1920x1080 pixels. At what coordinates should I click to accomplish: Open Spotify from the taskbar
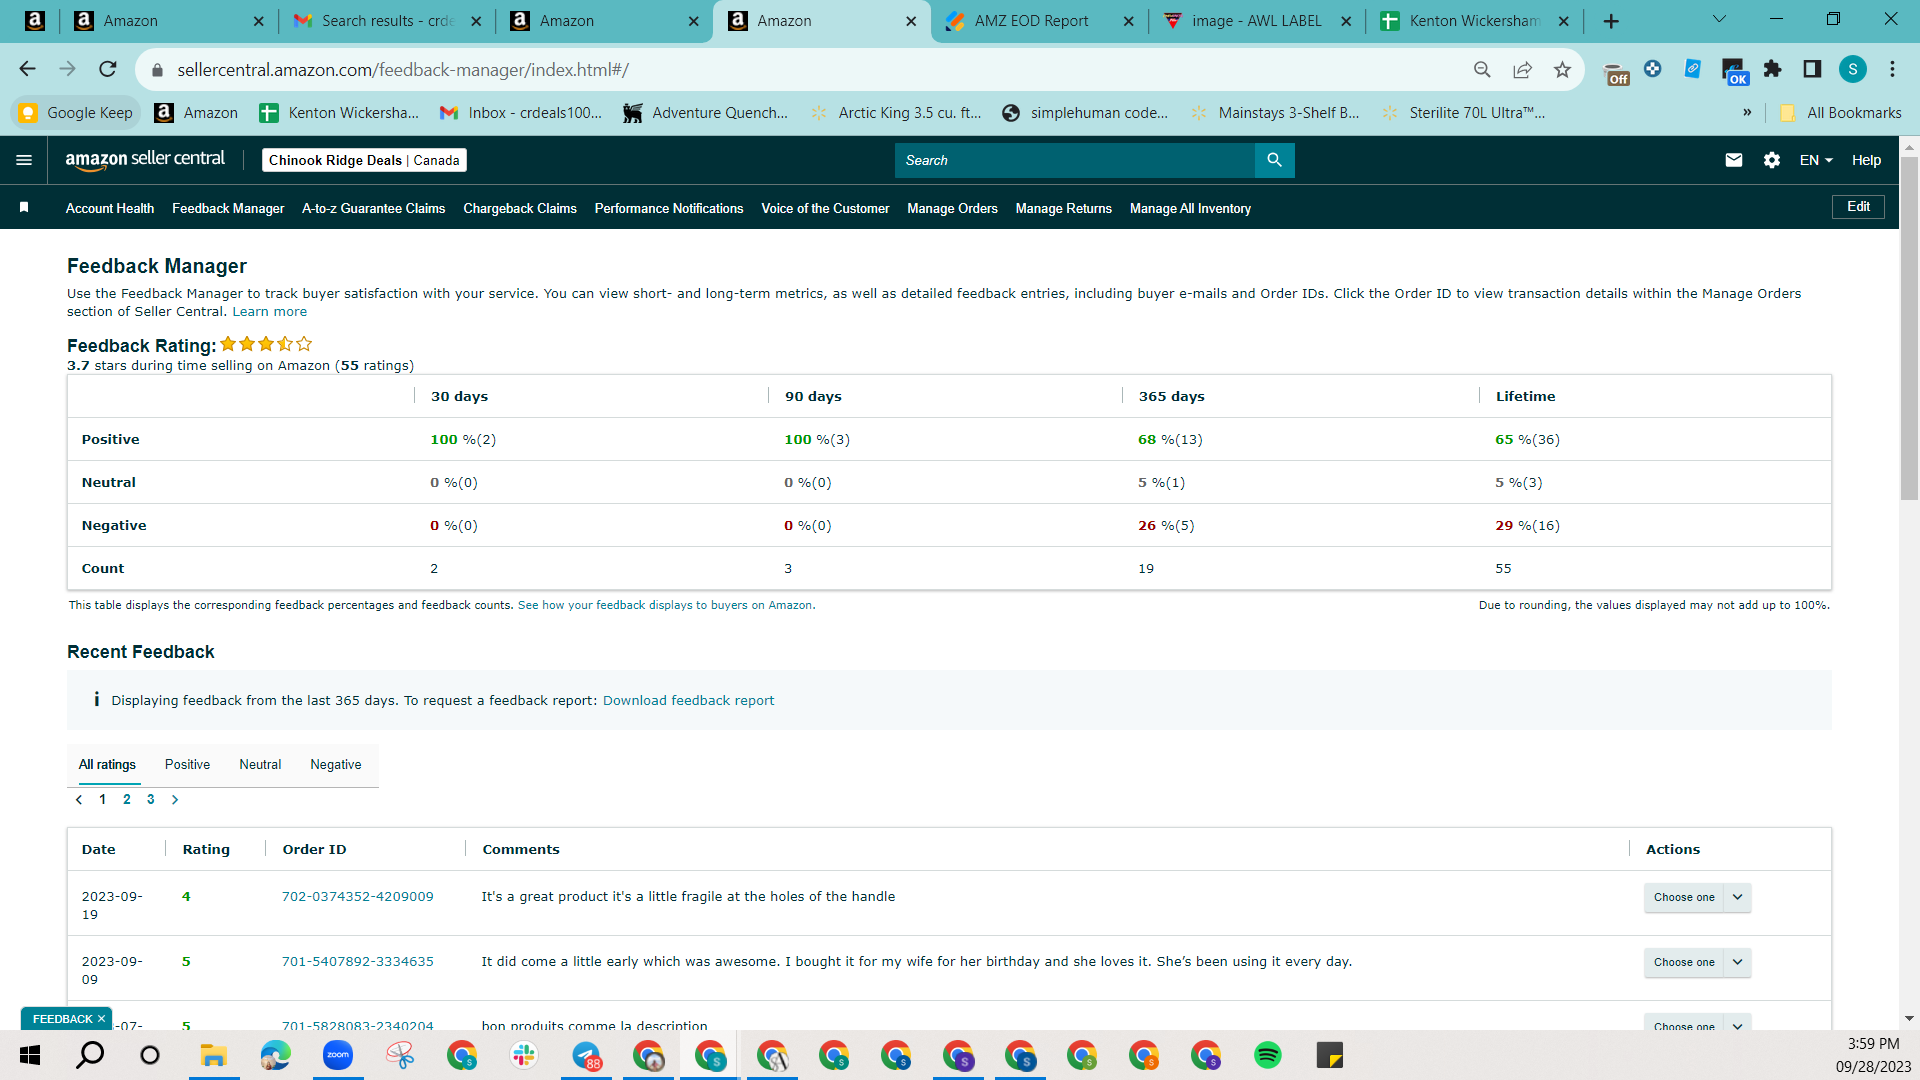[1268, 1055]
